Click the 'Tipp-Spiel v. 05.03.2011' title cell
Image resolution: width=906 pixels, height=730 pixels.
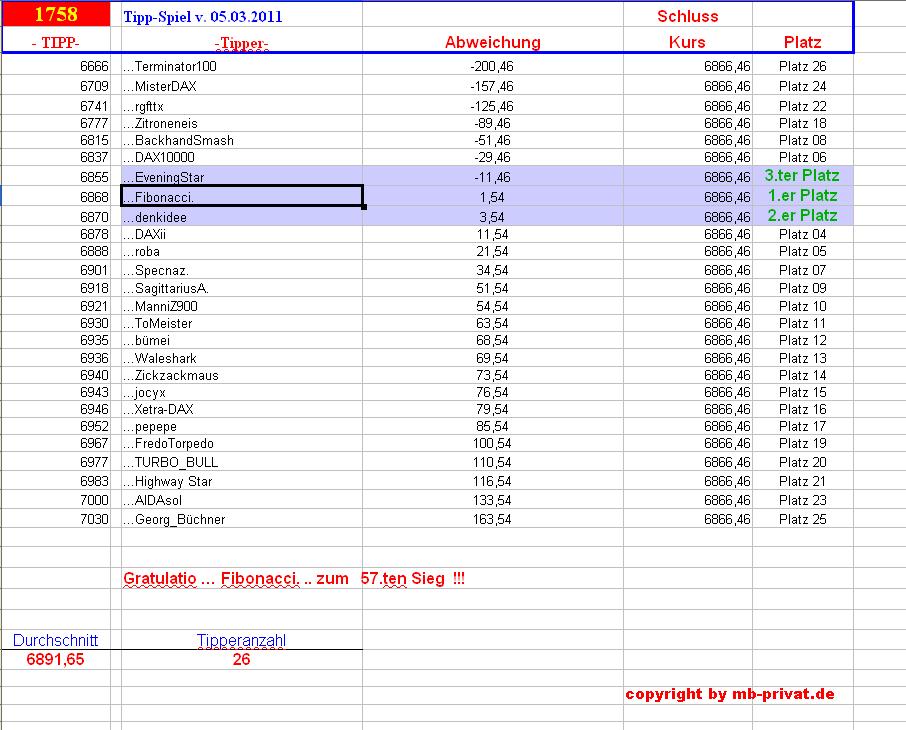(203, 16)
